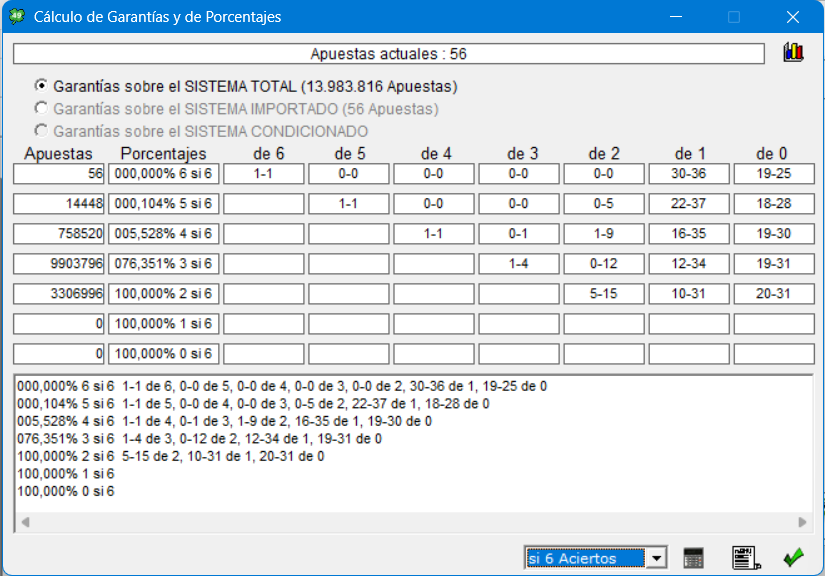Click the 'de 6' column header
The image size is (825, 576).
(269, 154)
